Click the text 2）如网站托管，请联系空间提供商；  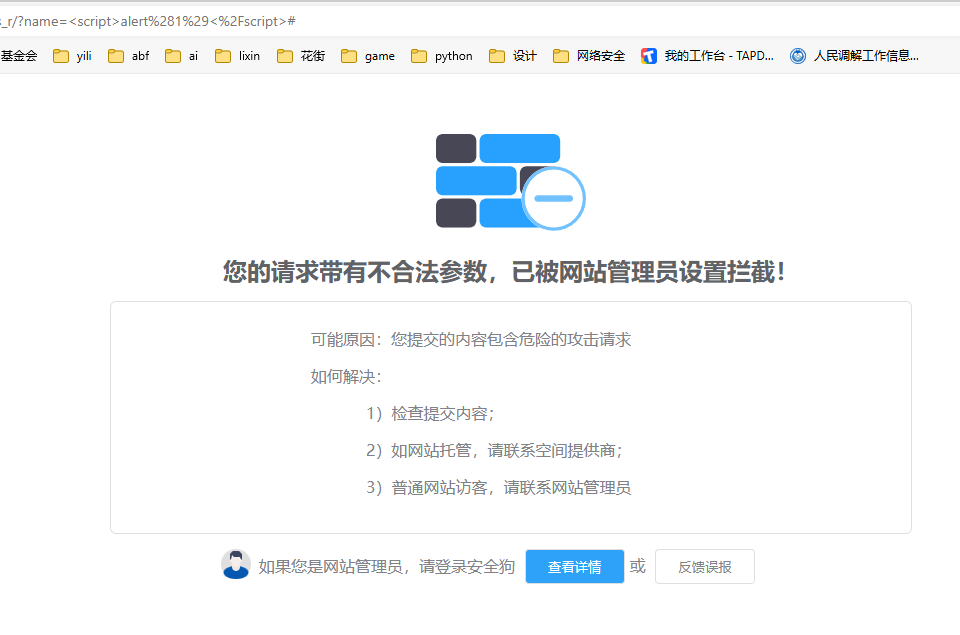click(x=494, y=451)
